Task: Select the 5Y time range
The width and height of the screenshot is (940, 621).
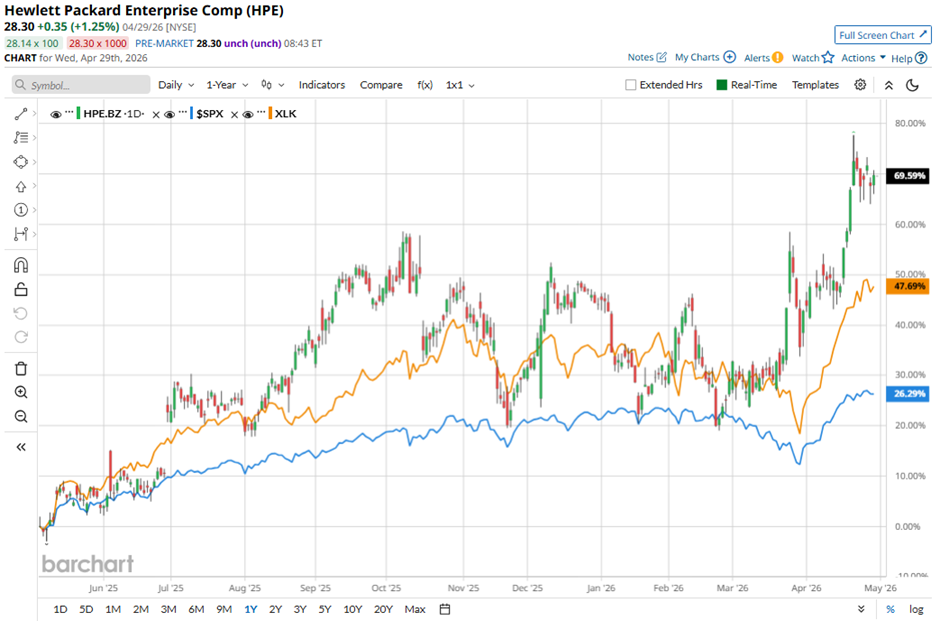Action: point(324,609)
